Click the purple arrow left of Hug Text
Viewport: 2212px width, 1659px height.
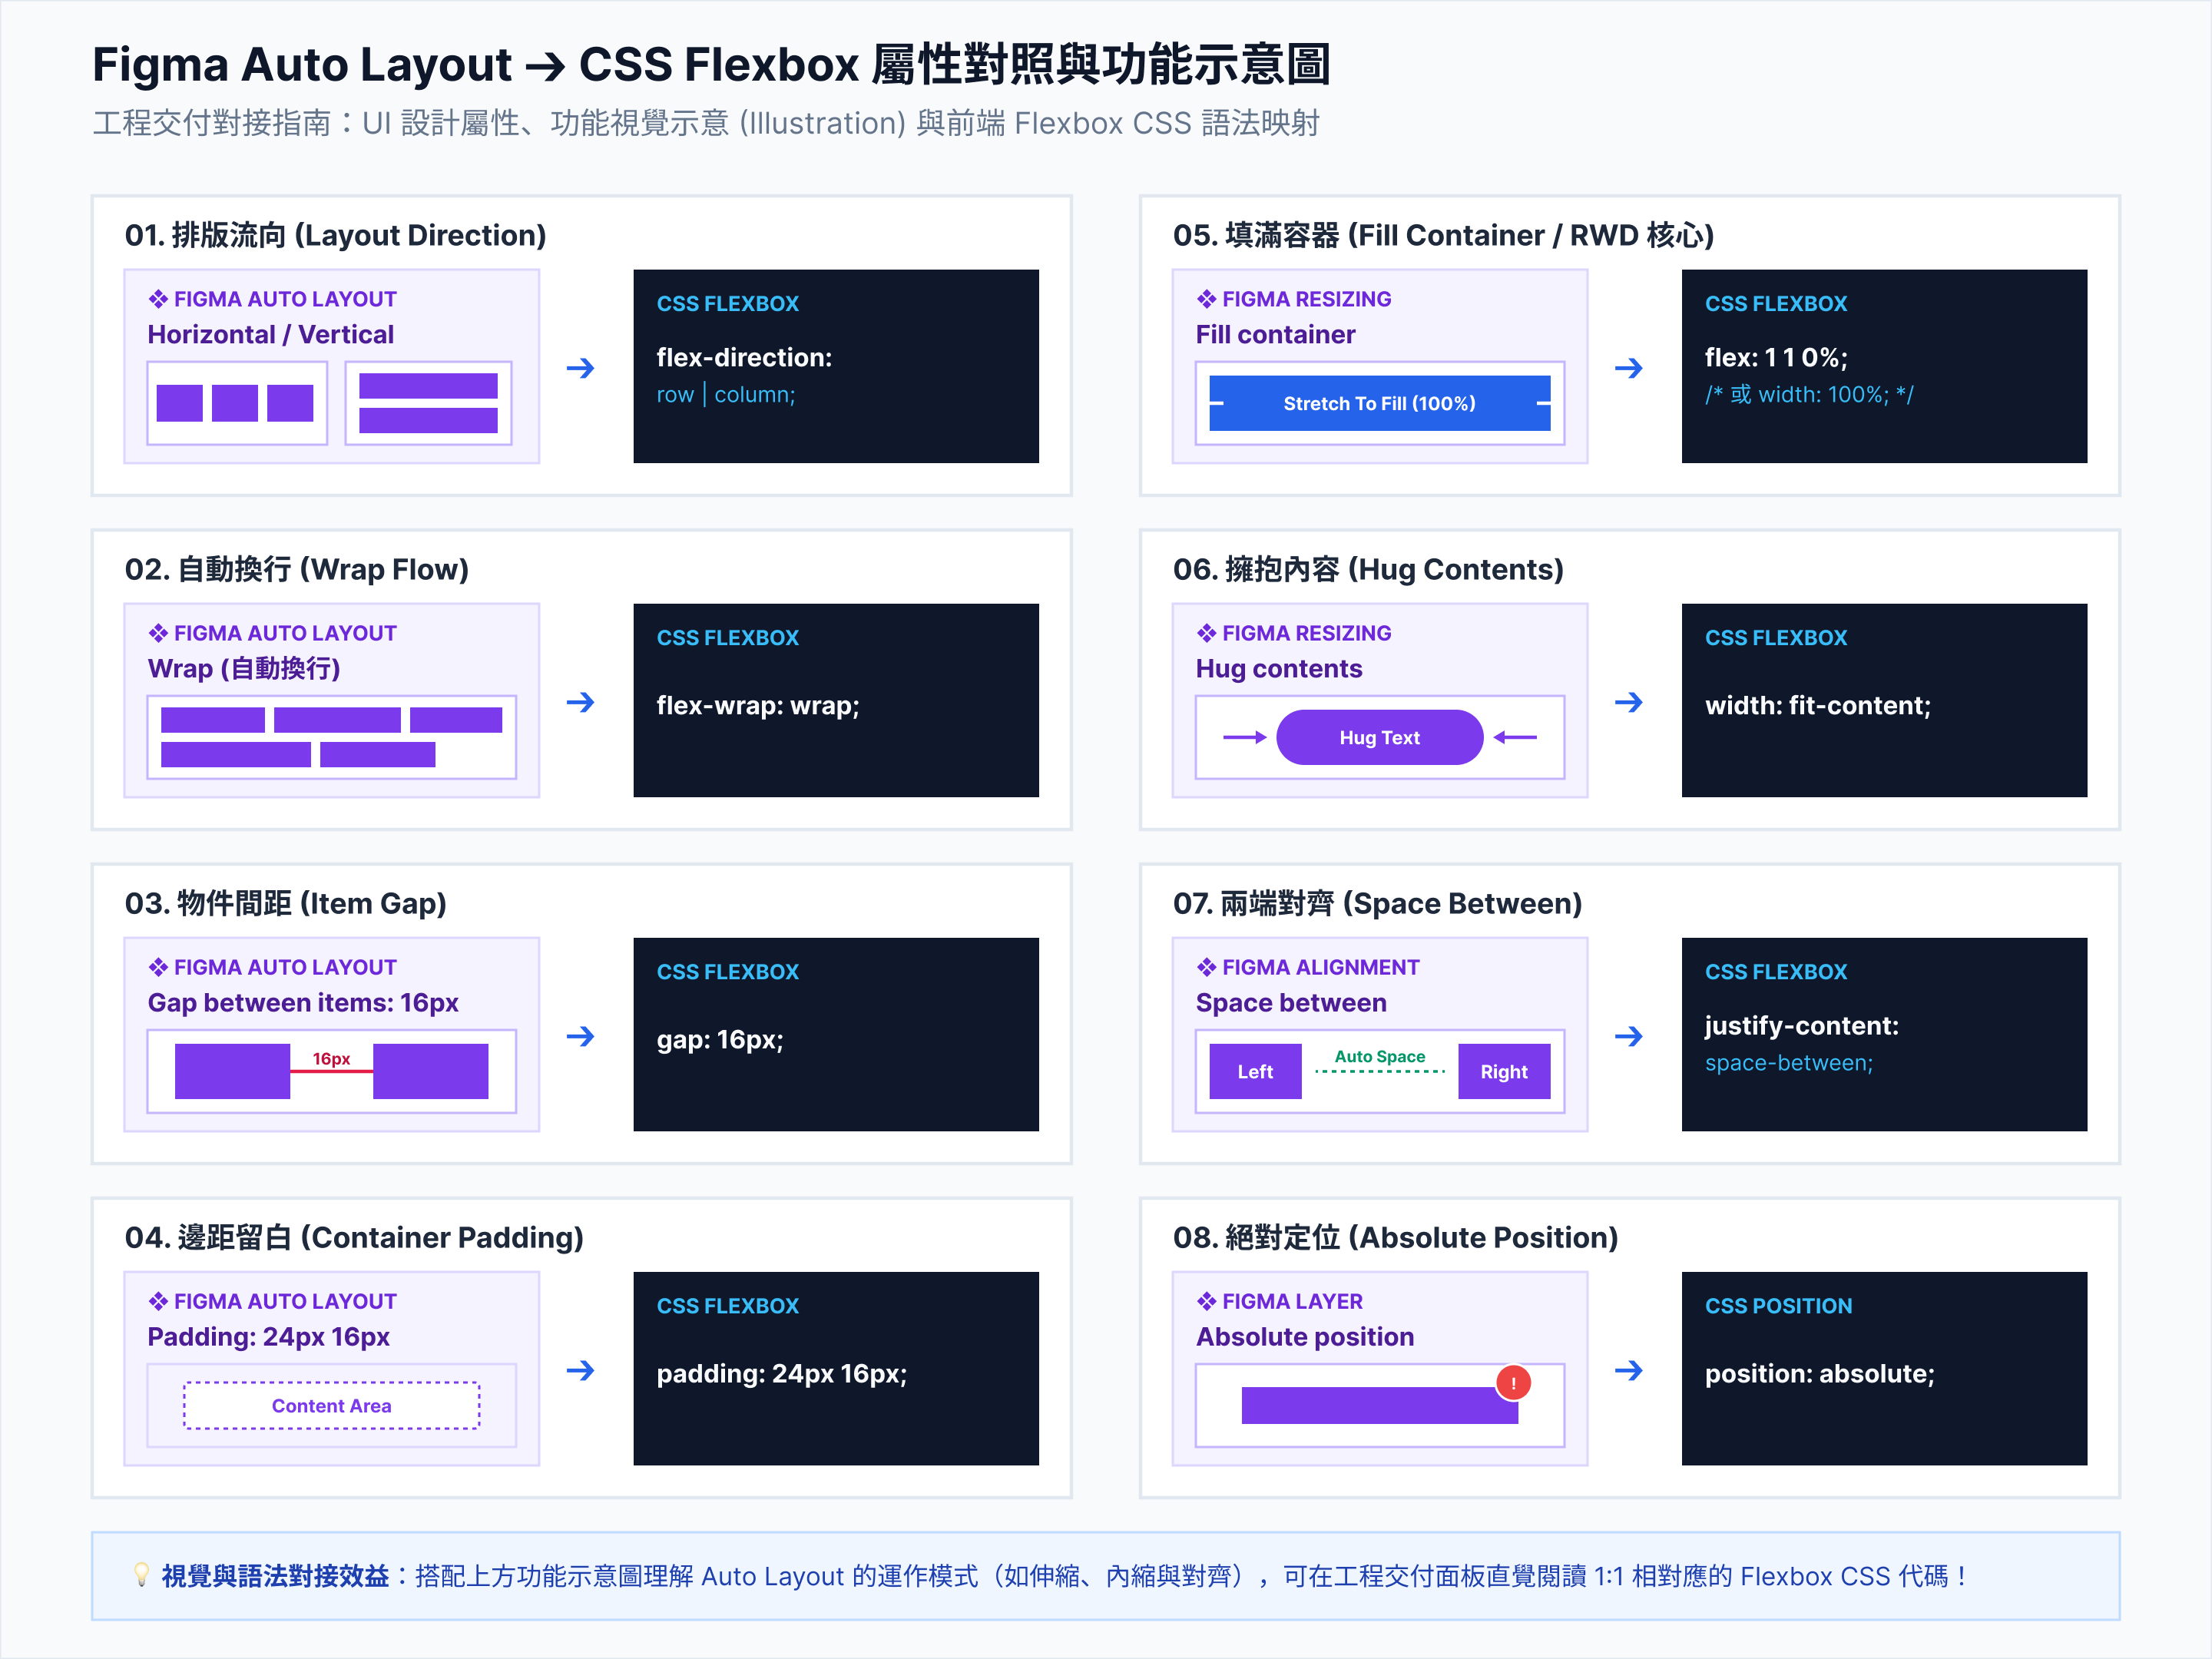[1245, 737]
